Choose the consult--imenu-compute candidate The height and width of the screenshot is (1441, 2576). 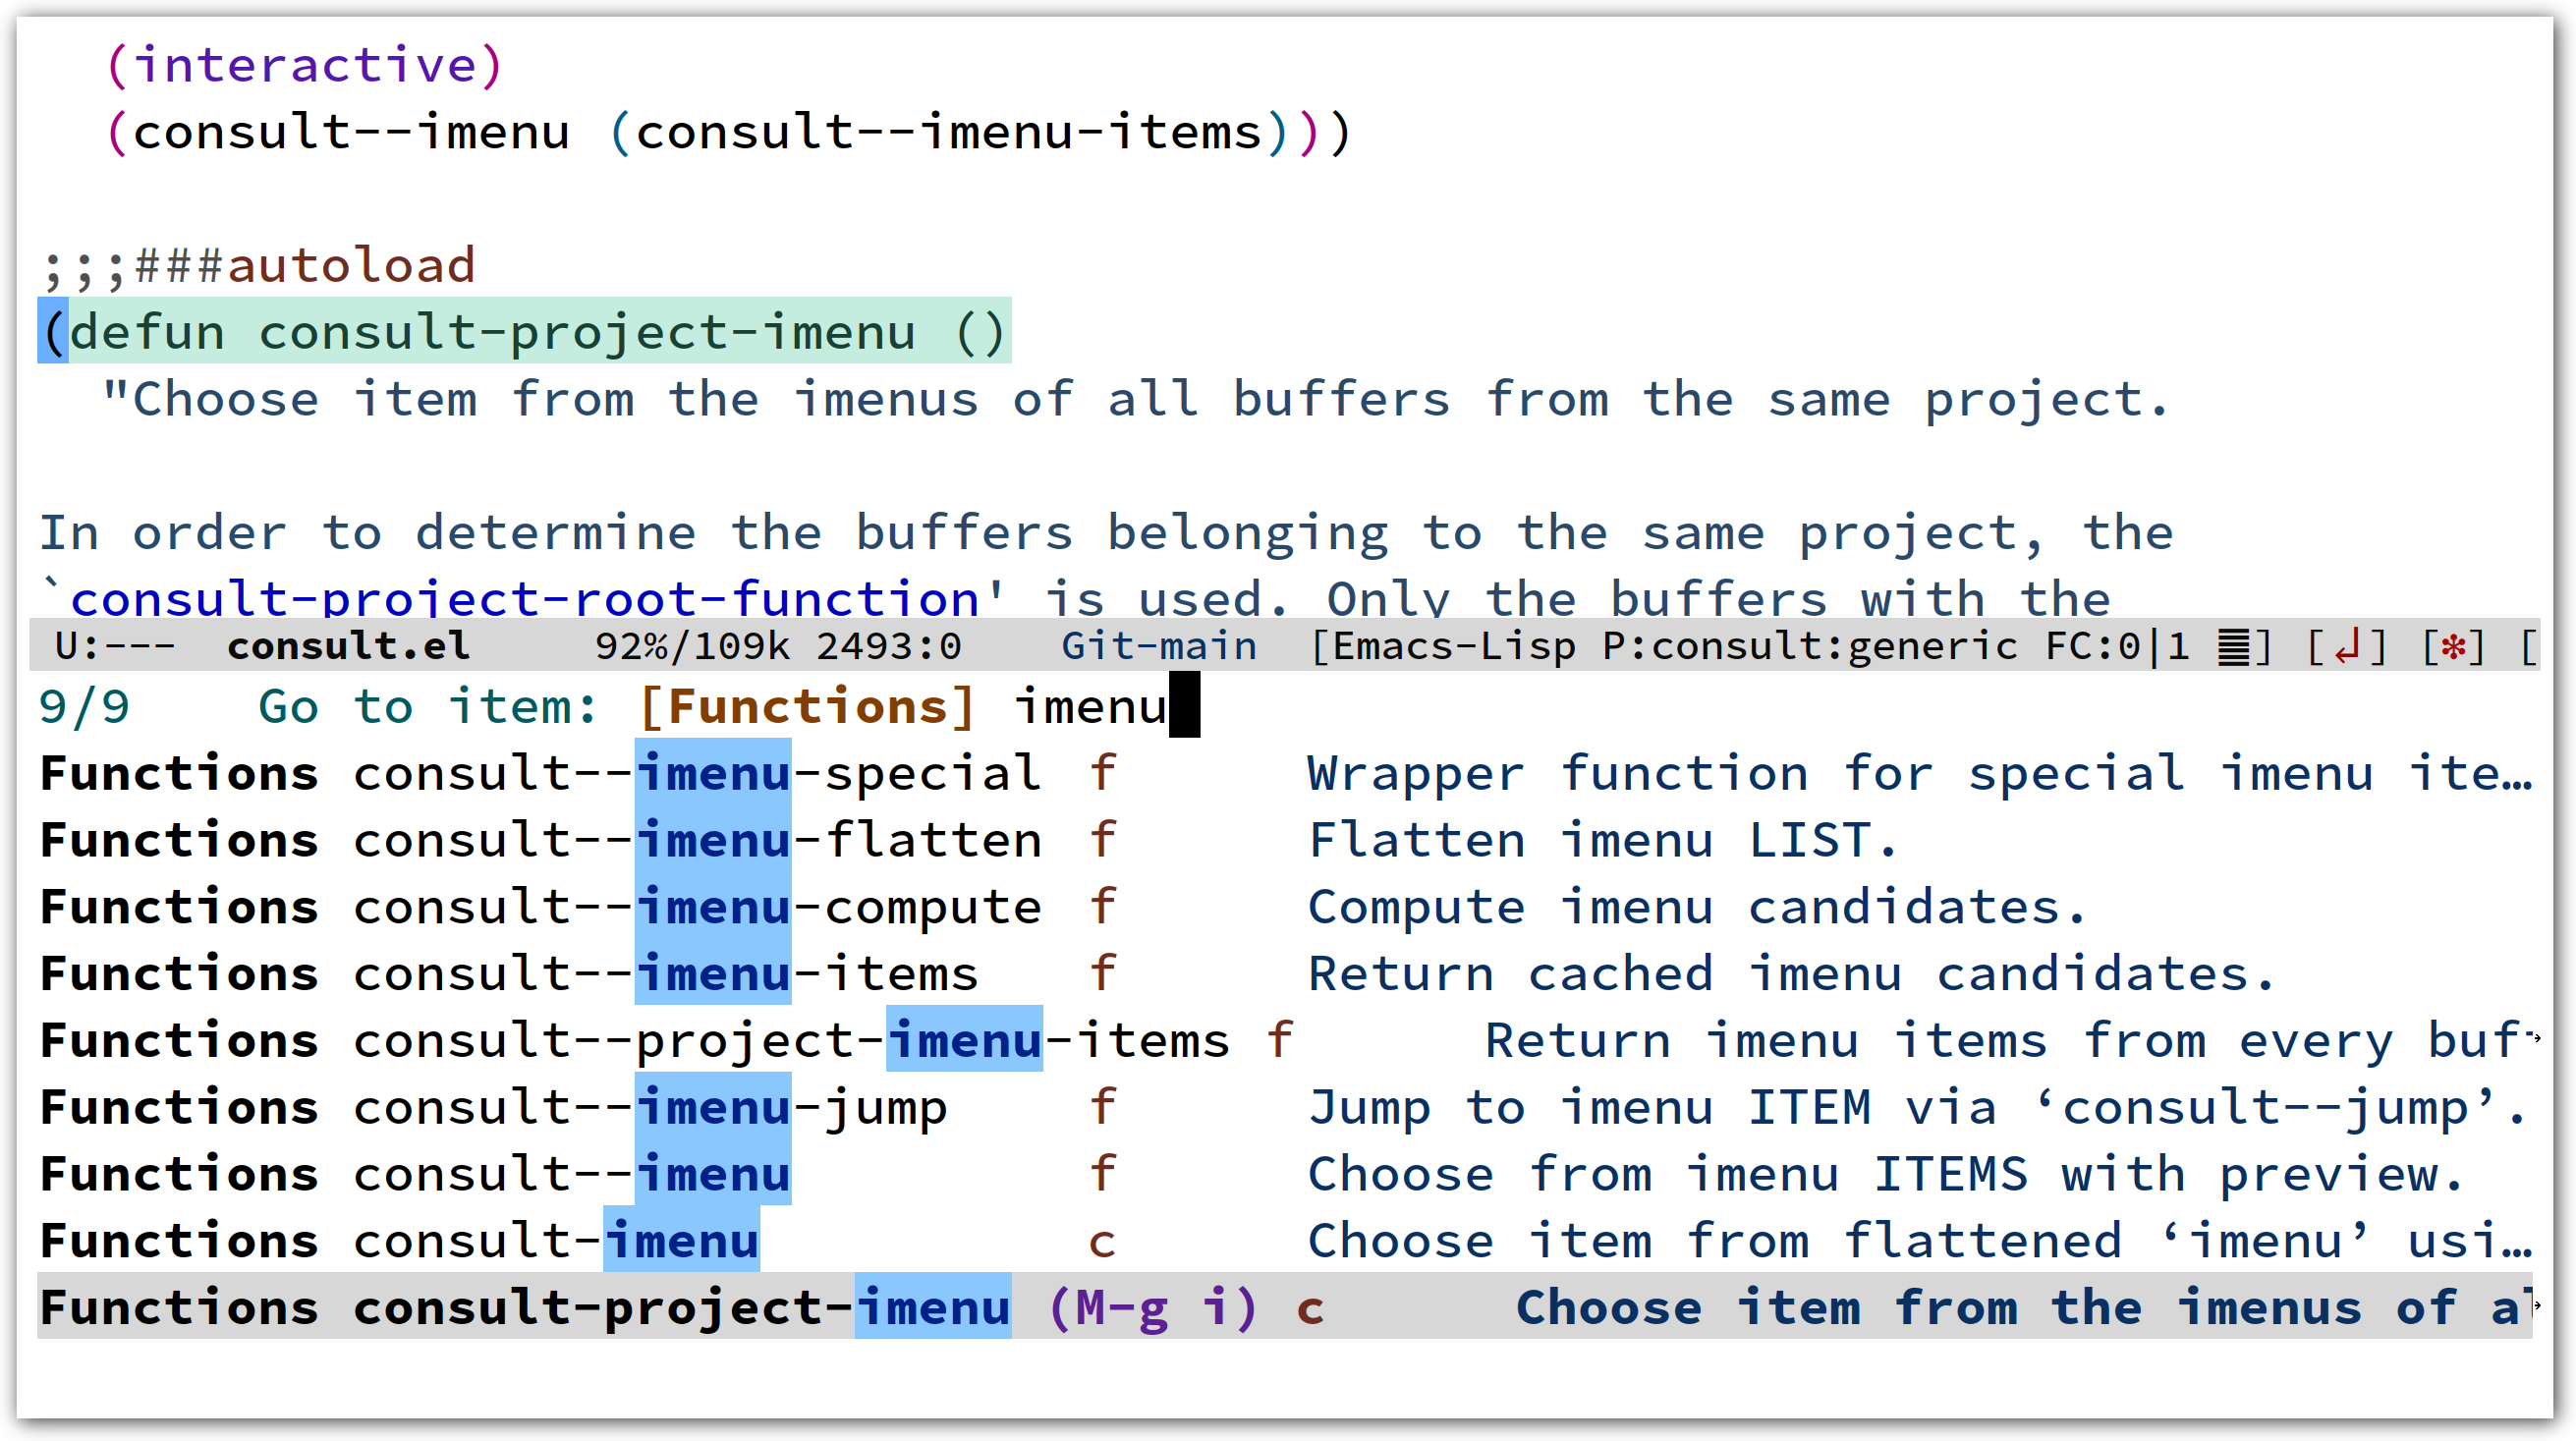[696, 908]
